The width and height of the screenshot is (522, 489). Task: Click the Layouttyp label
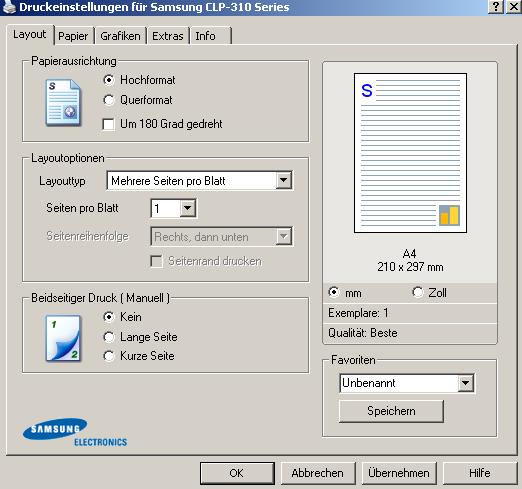pyautogui.click(x=62, y=181)
